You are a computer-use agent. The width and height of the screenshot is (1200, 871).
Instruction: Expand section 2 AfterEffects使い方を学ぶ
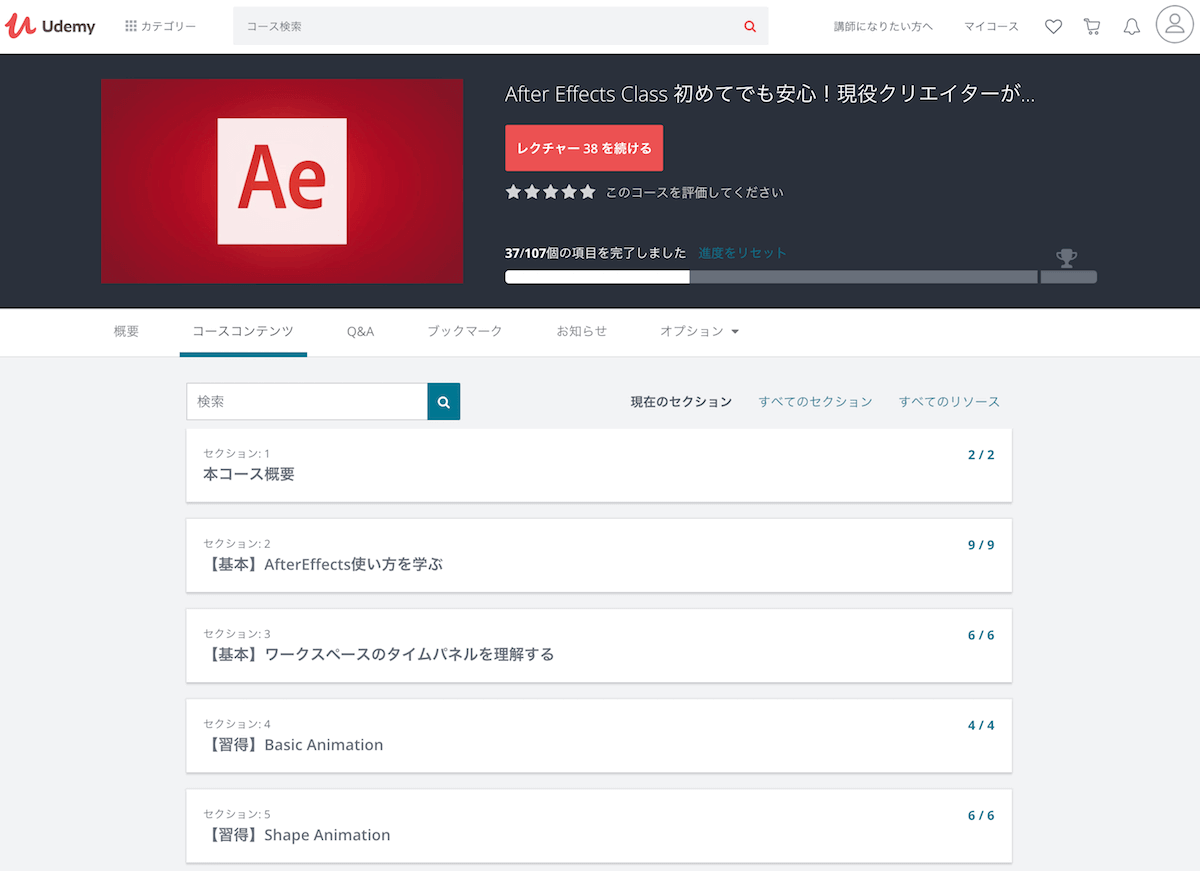(x=599, y=555)
